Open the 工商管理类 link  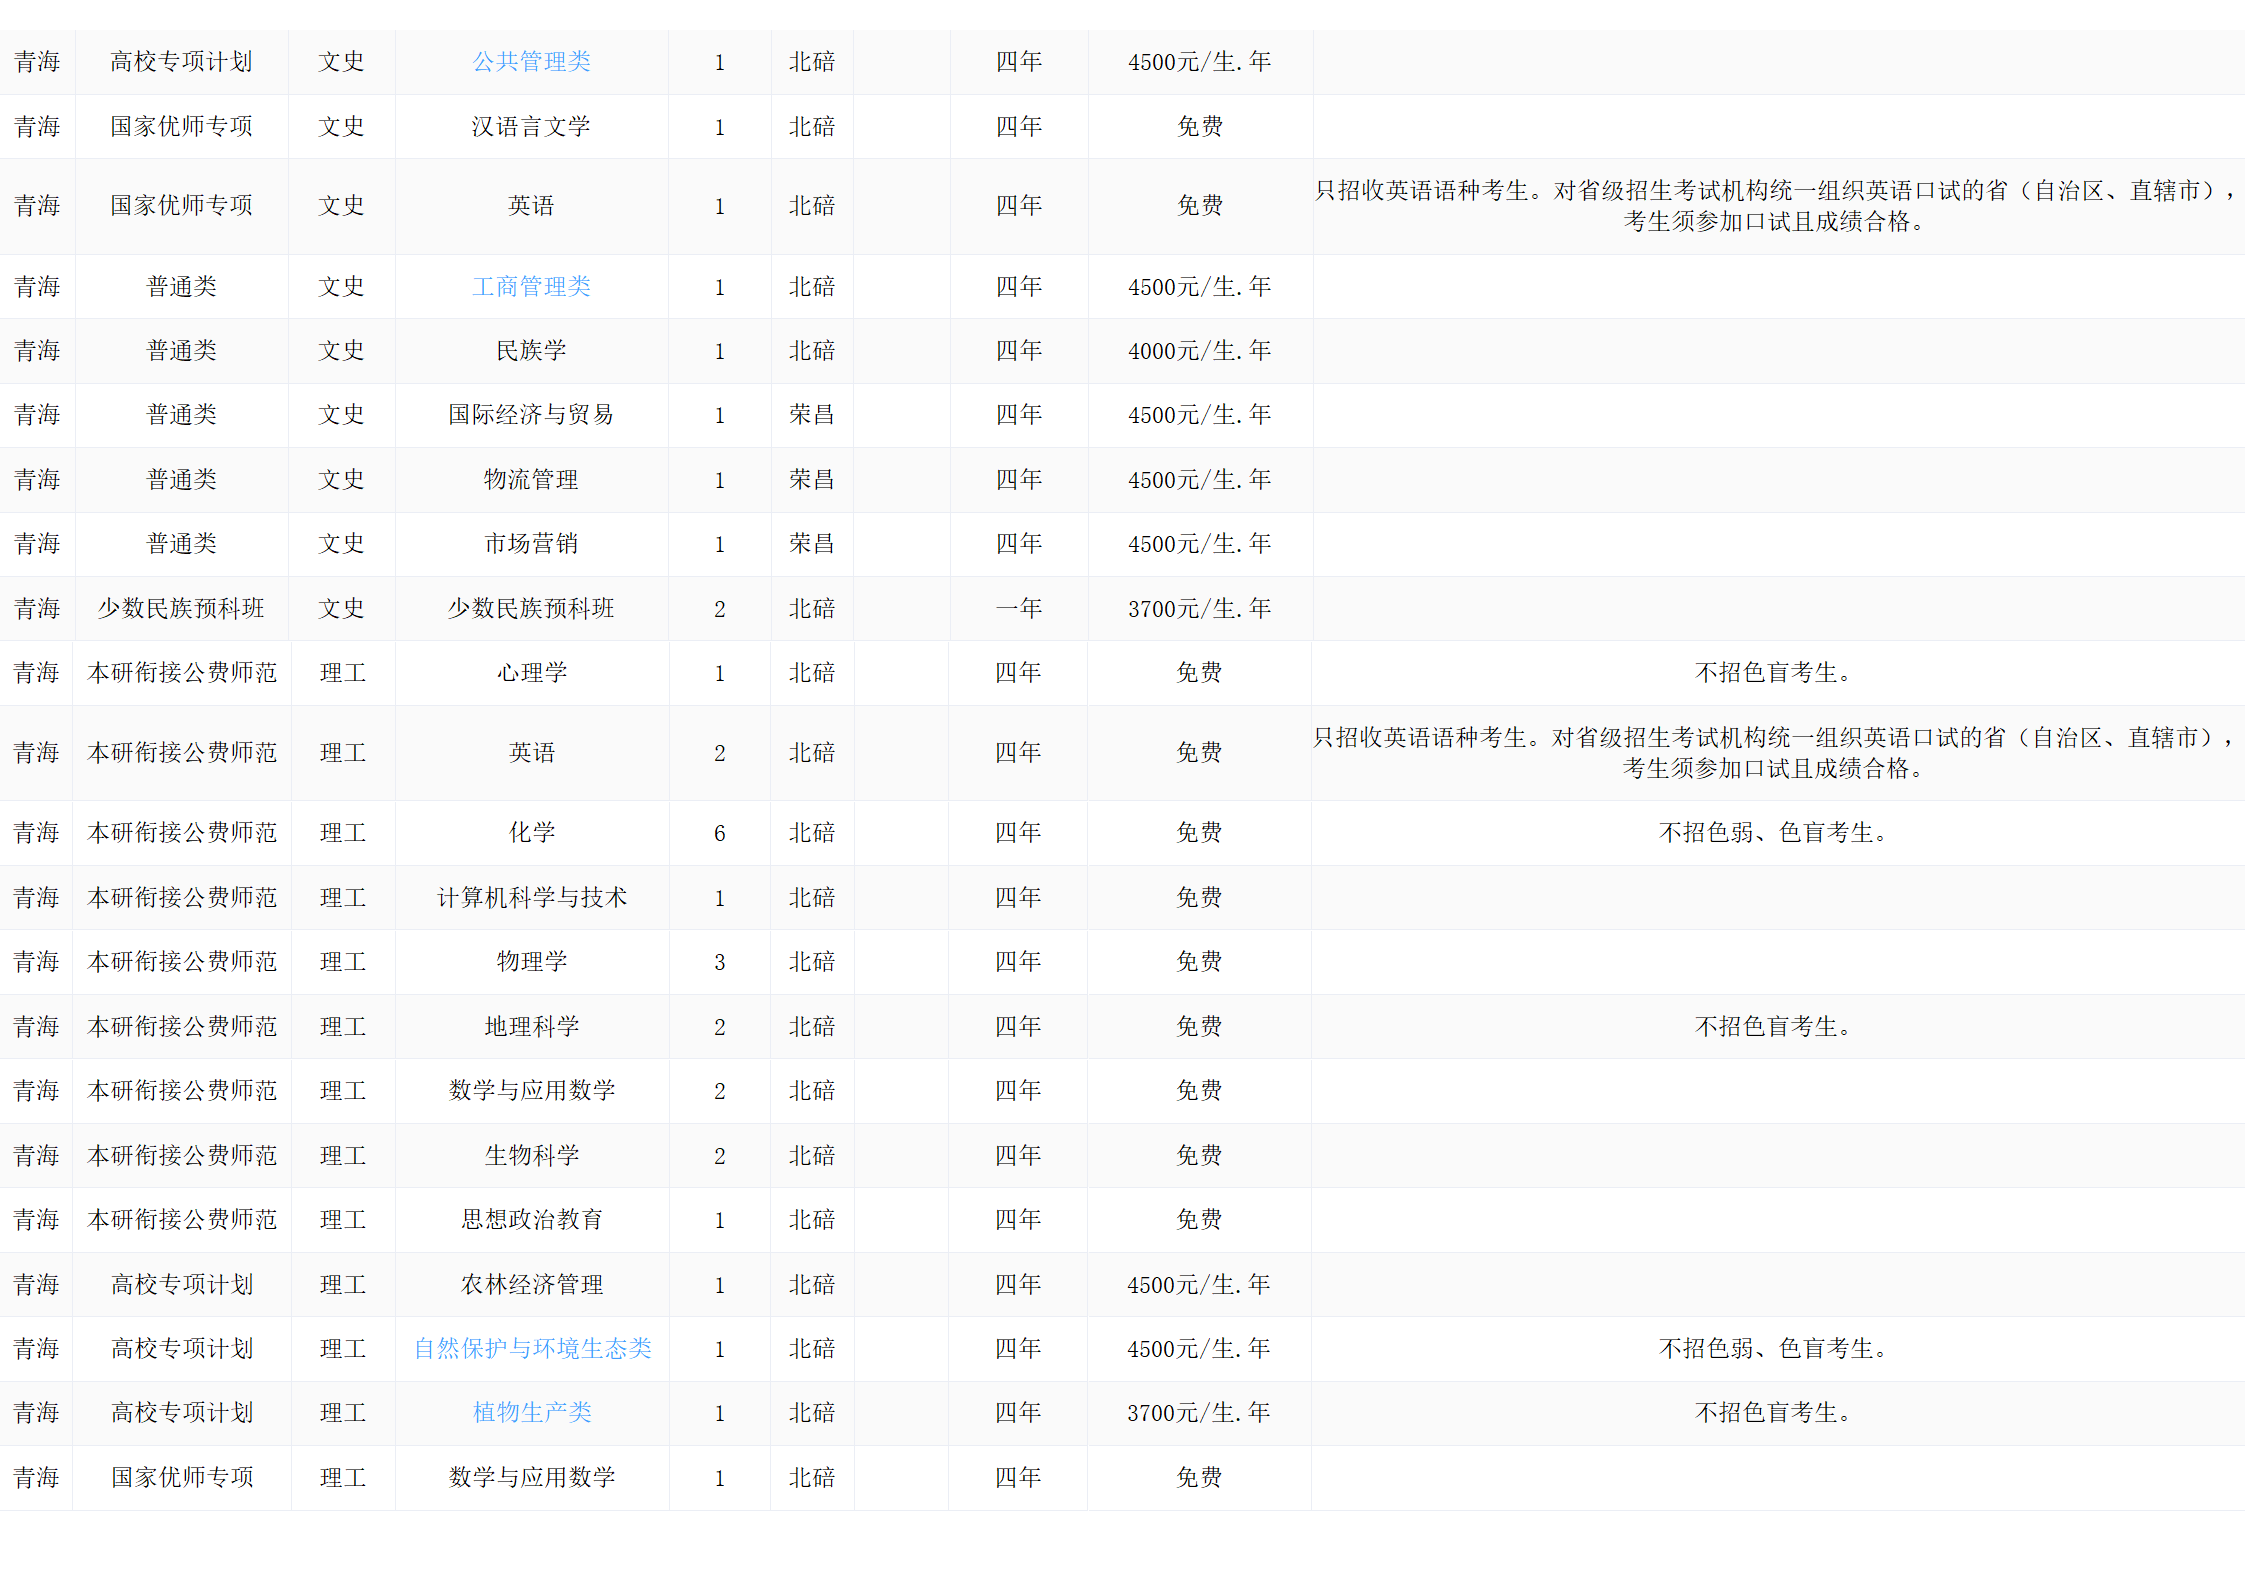pos(531,287)
